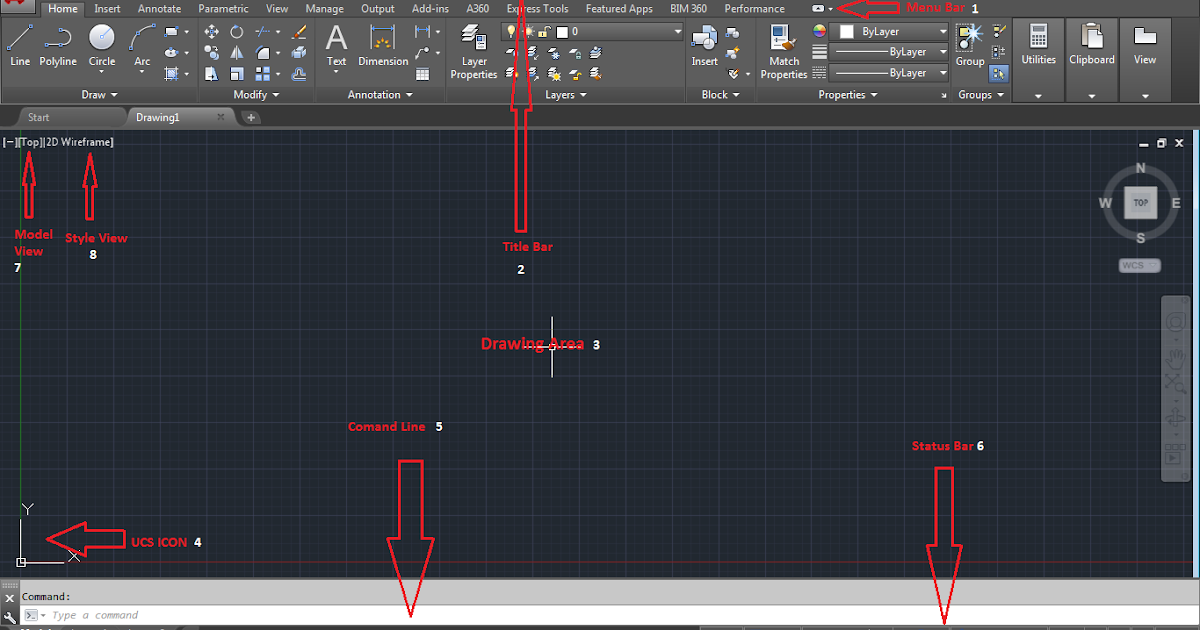Viewport: 1200px width, 630px height.
Task: Open the layer dropdown showing layer 0
Action: click(677, 31)
